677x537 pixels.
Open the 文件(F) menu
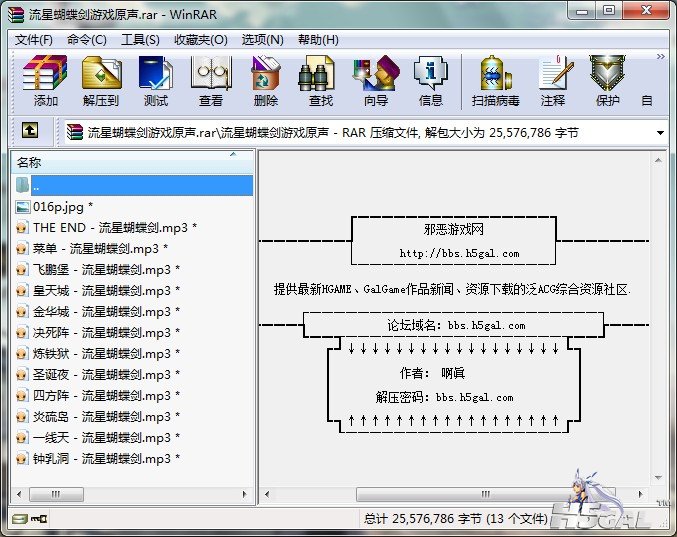(34, 40)
